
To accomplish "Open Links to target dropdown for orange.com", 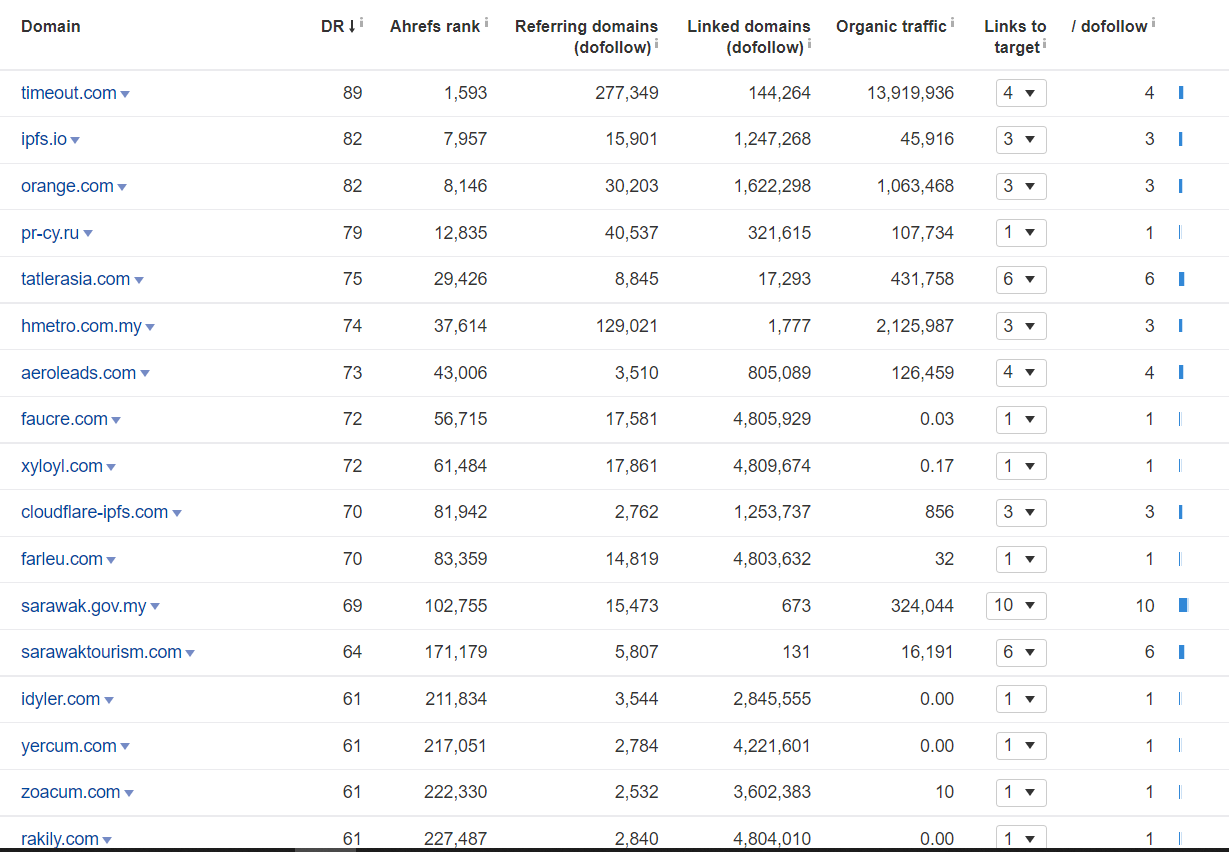I will click(1021, 186).
